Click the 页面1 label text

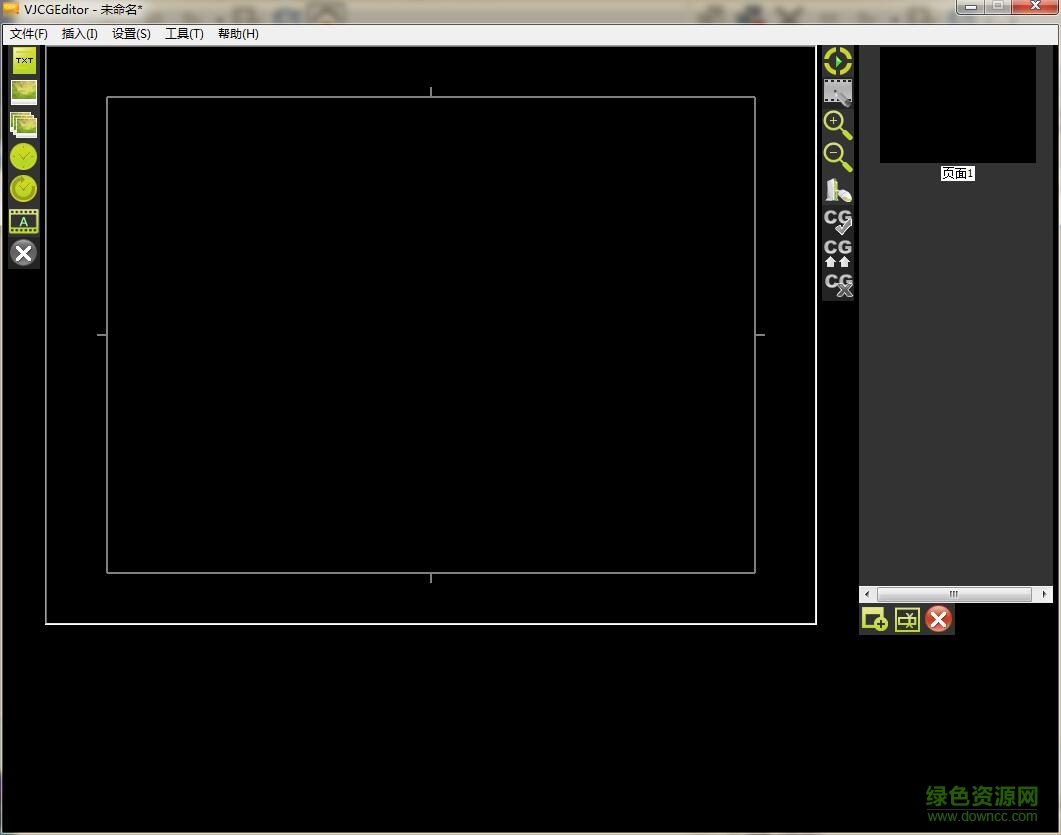click(957, 173)
